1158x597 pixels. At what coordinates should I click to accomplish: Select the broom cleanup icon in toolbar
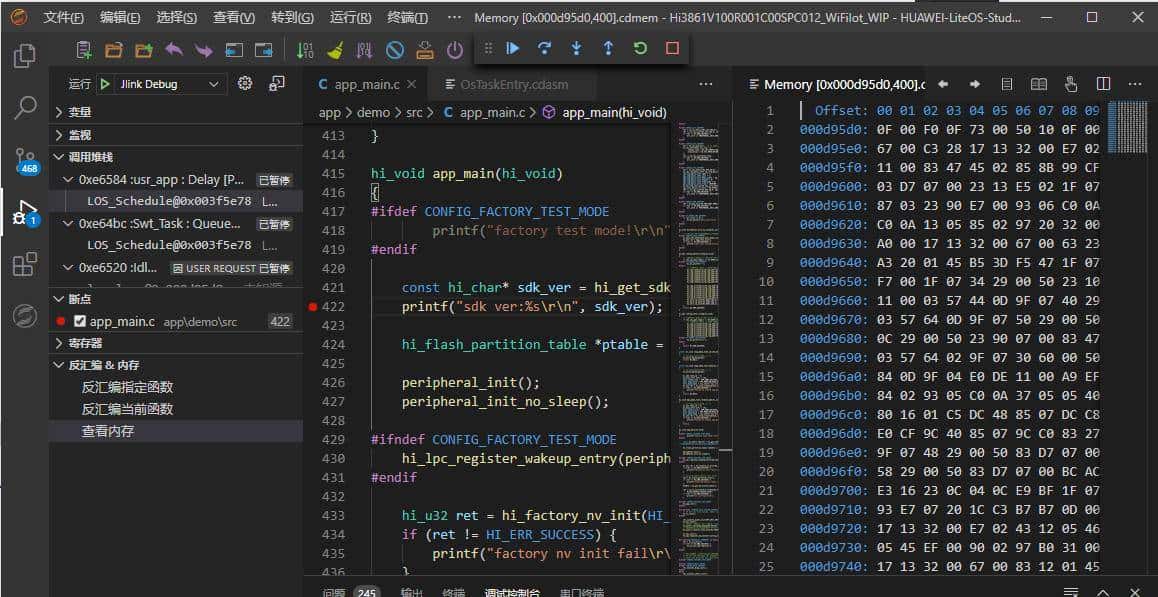(x=336, y=48)
